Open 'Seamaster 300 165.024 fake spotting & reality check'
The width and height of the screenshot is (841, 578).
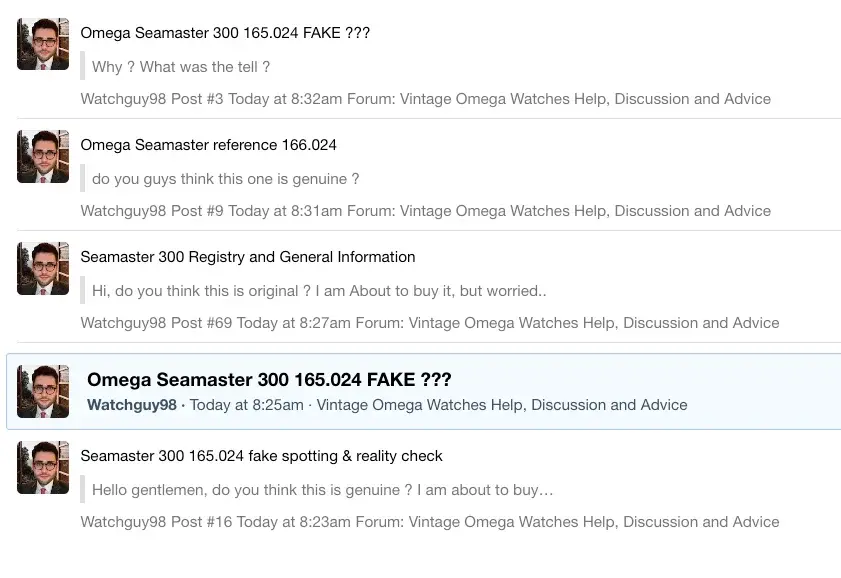tap(261, 456)
